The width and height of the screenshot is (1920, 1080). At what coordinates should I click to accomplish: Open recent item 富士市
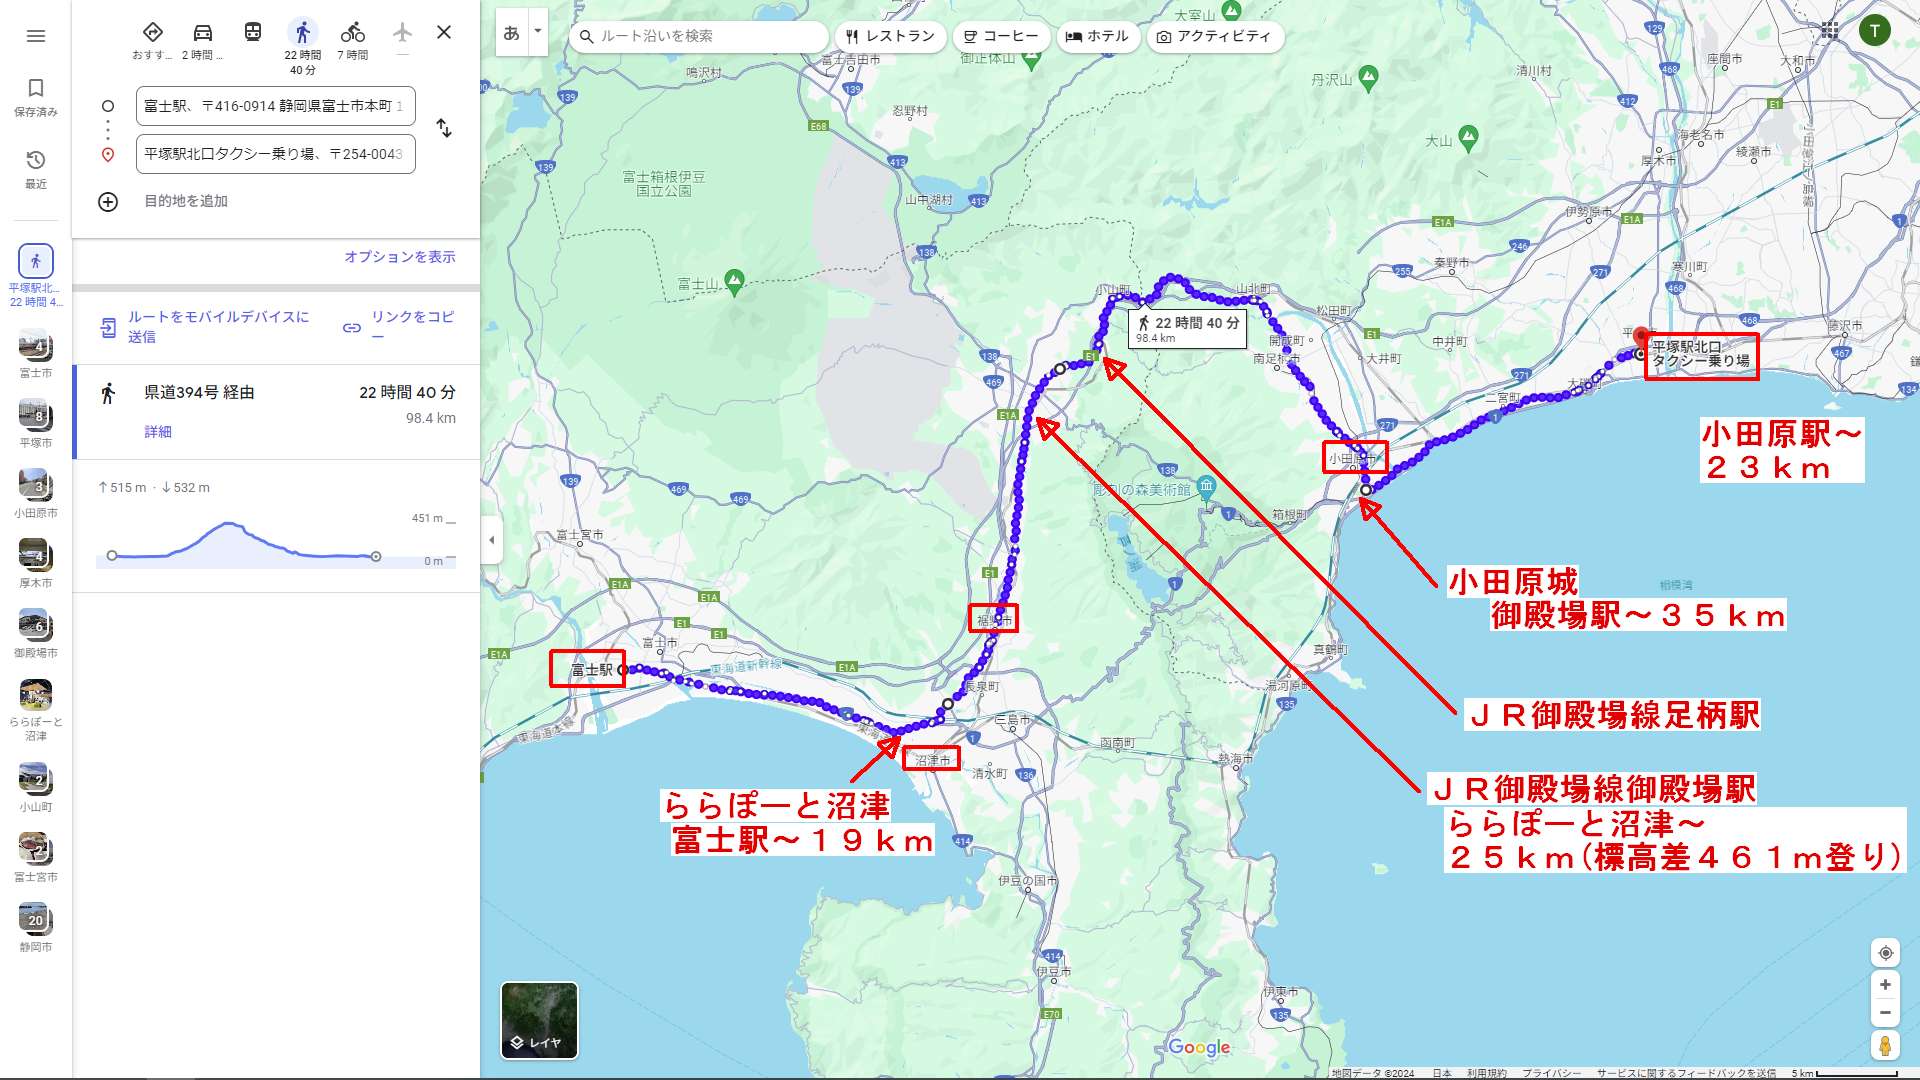(x=36, y=354)
